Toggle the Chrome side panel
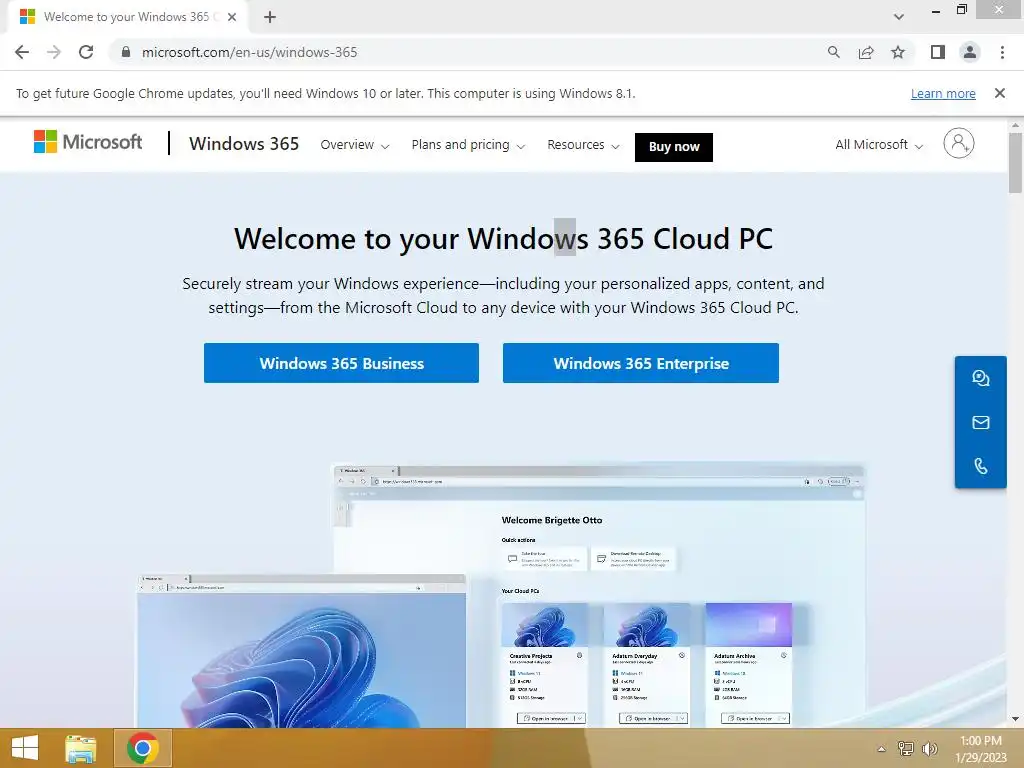The image size is (1024, 768). pyautogui.click(x=938, y=52)
